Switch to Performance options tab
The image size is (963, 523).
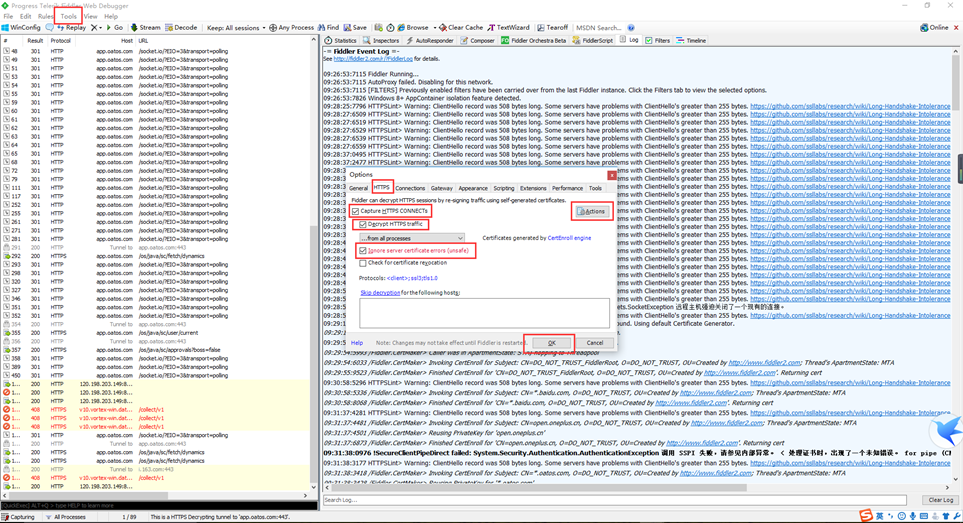click(x=567, y=188)
